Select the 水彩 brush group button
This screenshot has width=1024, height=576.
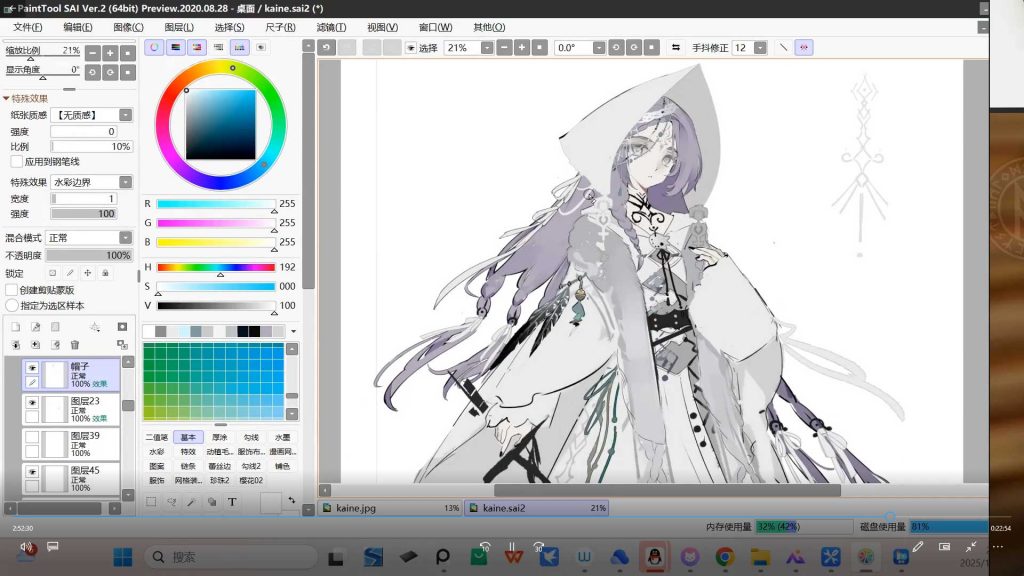click(157, 451)
